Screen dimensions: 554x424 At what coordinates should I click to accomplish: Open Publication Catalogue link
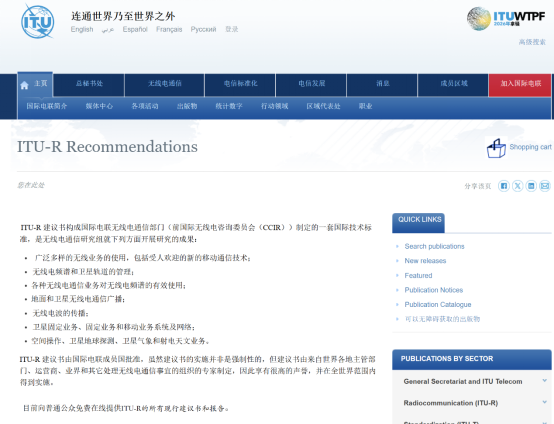tap(438, 305)
